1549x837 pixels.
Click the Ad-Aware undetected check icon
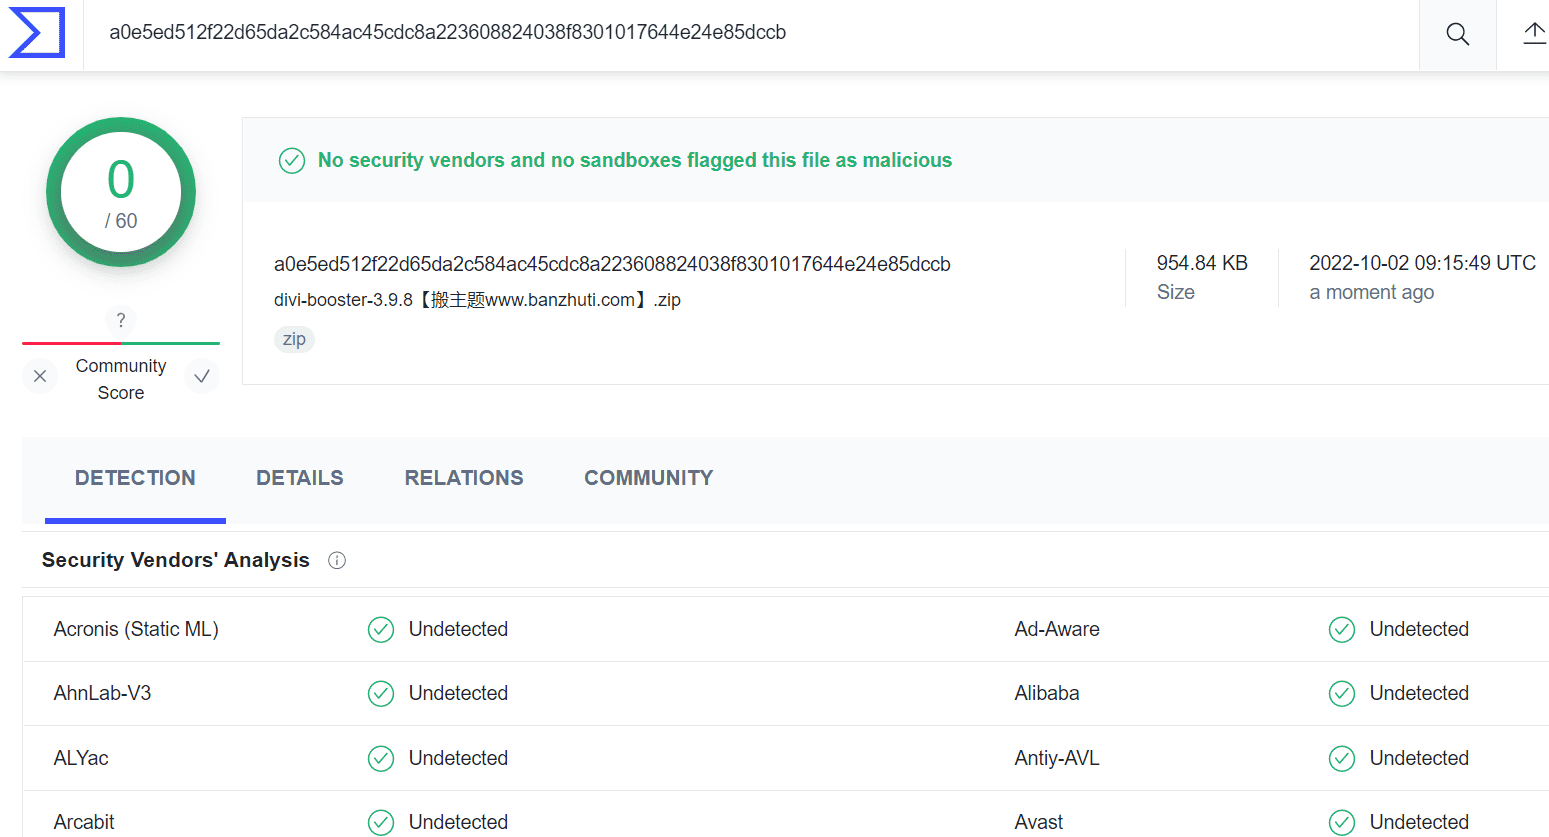(1342, 629)
